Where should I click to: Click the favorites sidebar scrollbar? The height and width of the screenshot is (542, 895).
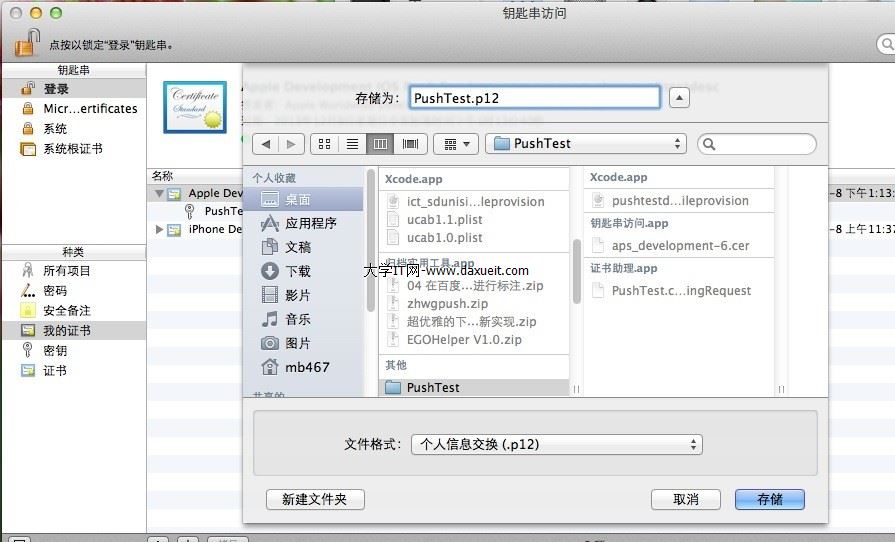point(370,240)
